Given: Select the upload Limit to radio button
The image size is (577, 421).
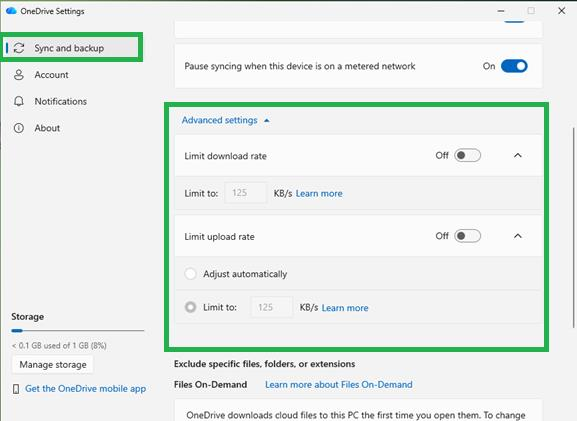Looking at the screenshot, I should [x=190, y=307].
